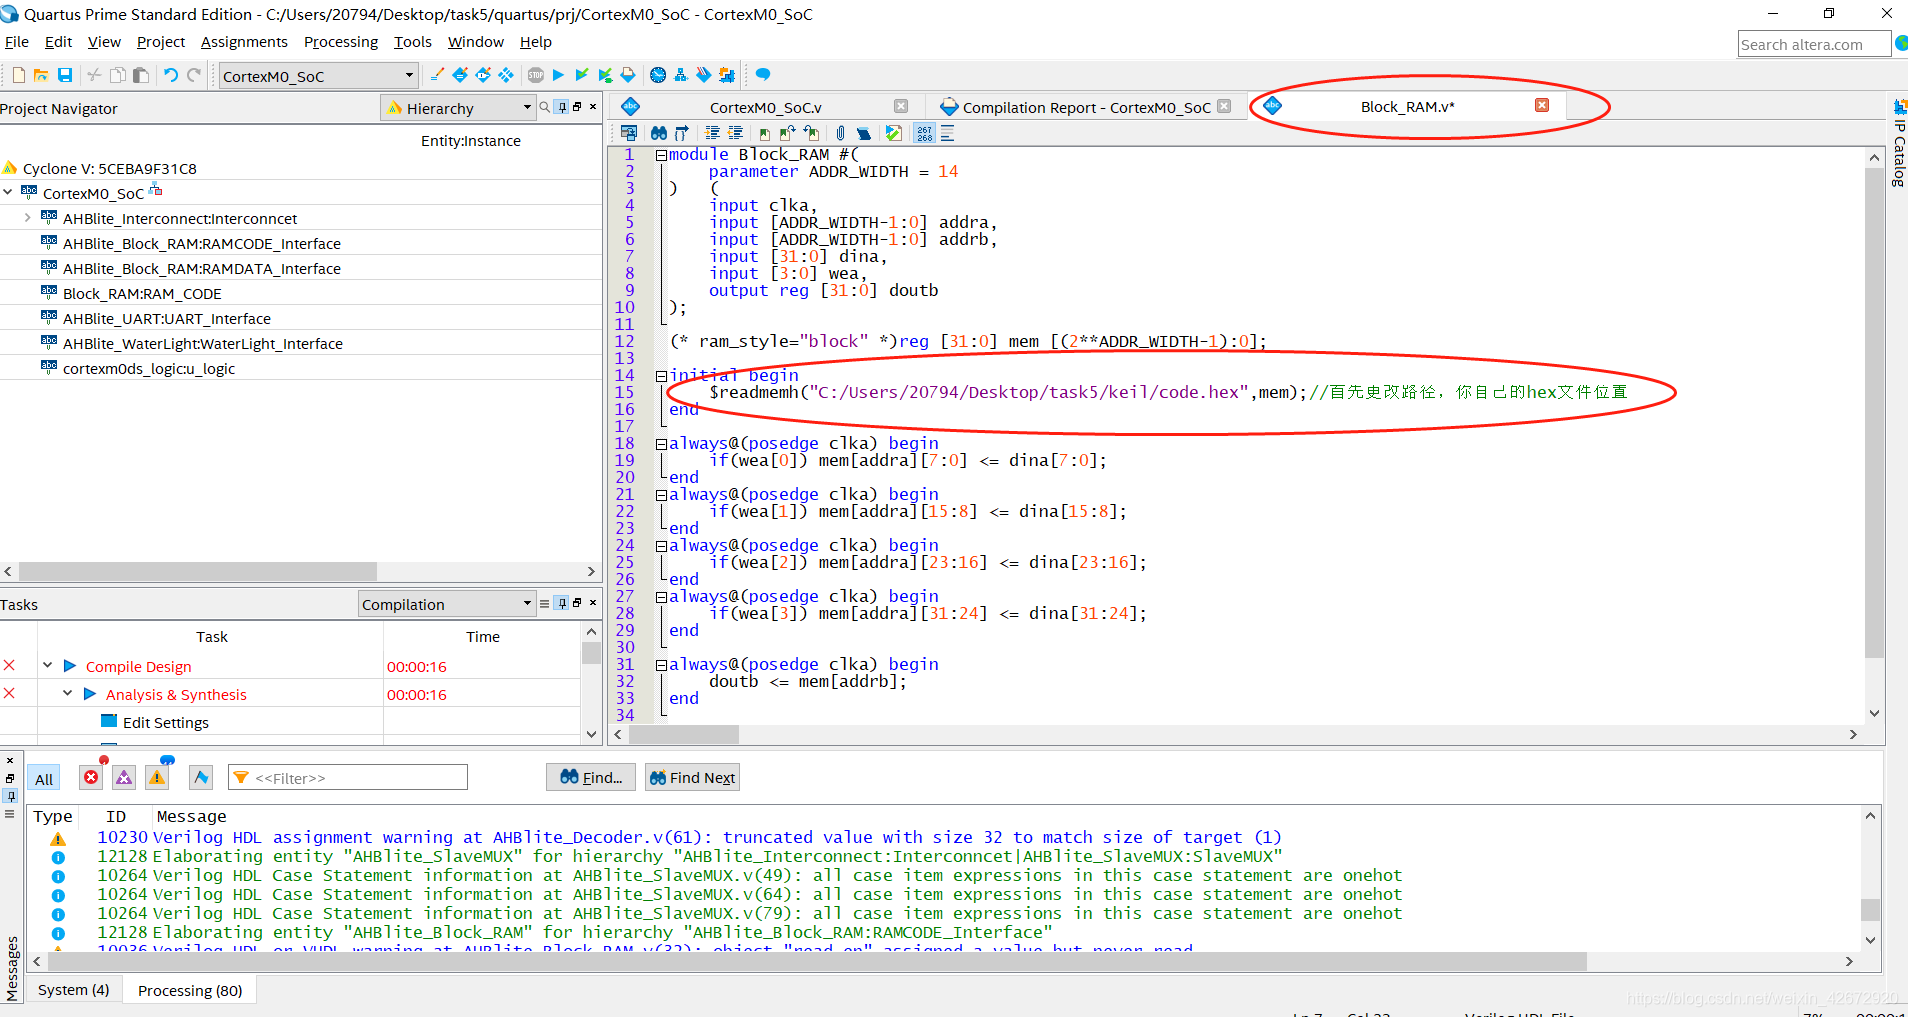The image size is (1908, 1017).
Task: Switch to Processing (80) messages tab
Action: (190, 990)
